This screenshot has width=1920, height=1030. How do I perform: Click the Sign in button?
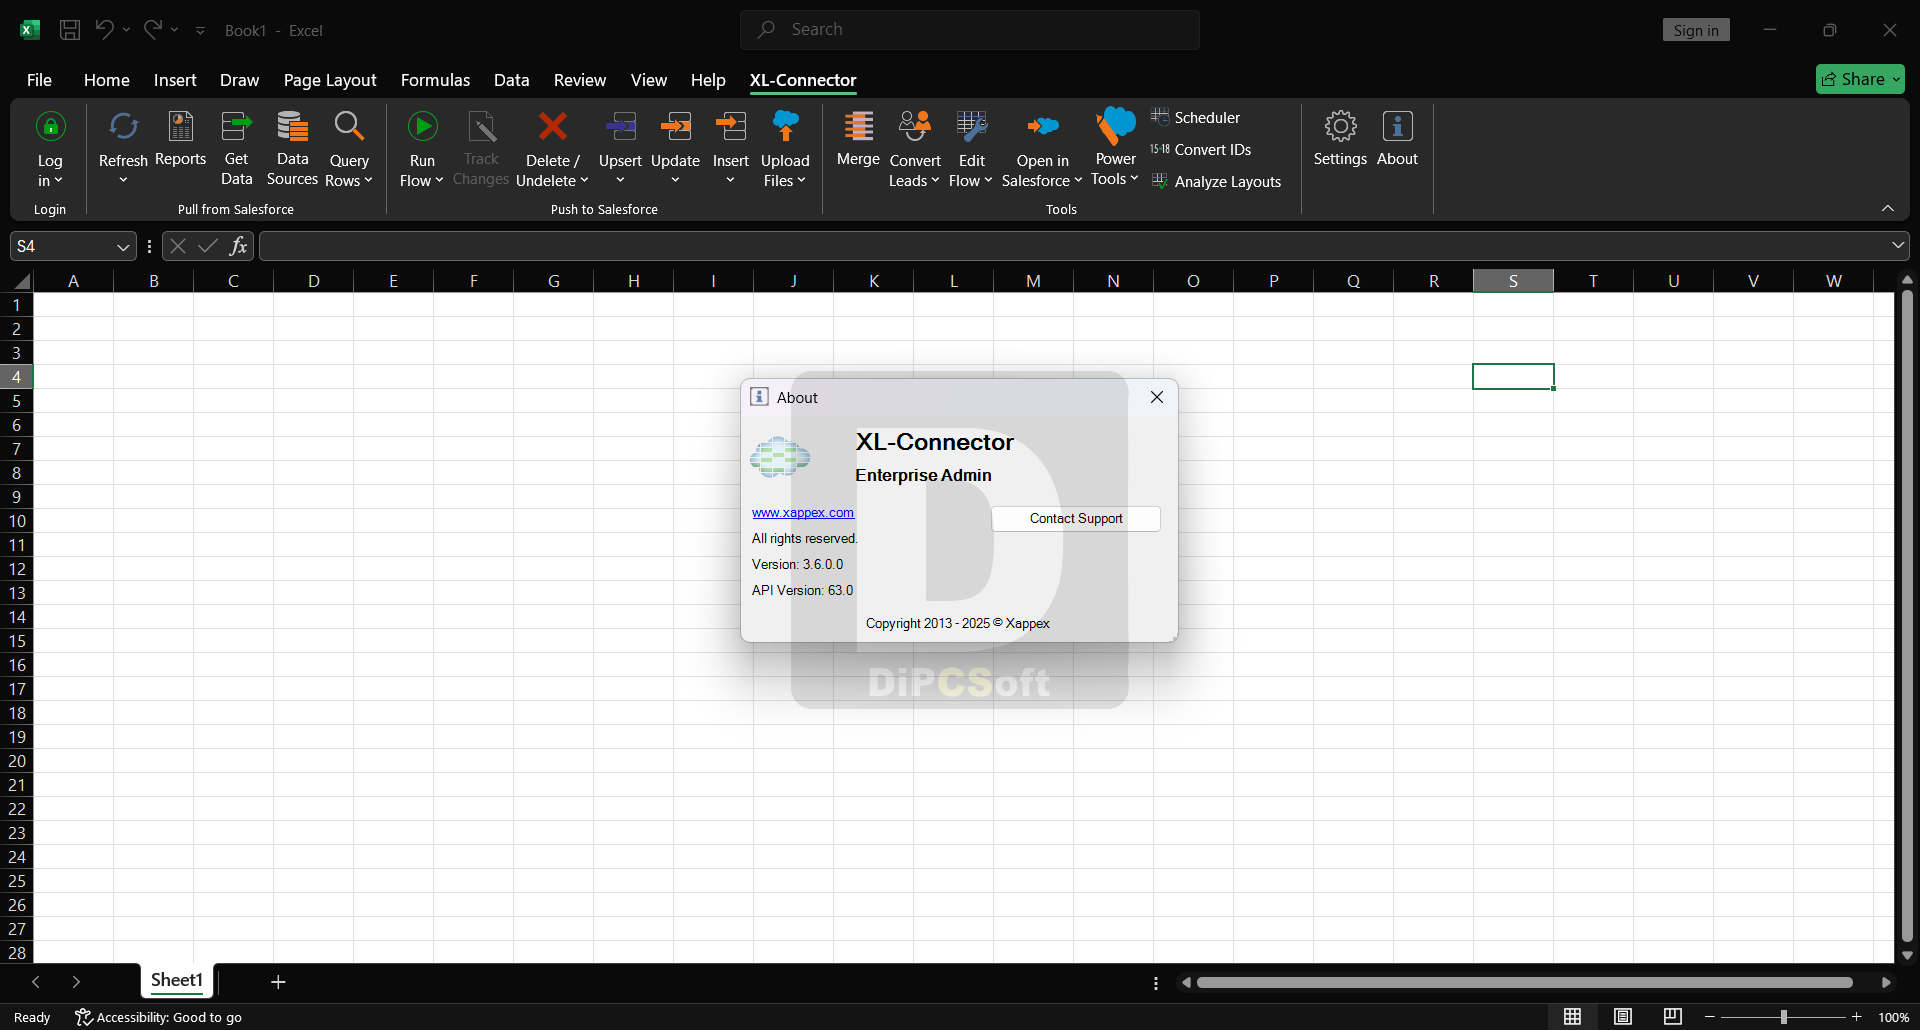tap(1696, 30)
